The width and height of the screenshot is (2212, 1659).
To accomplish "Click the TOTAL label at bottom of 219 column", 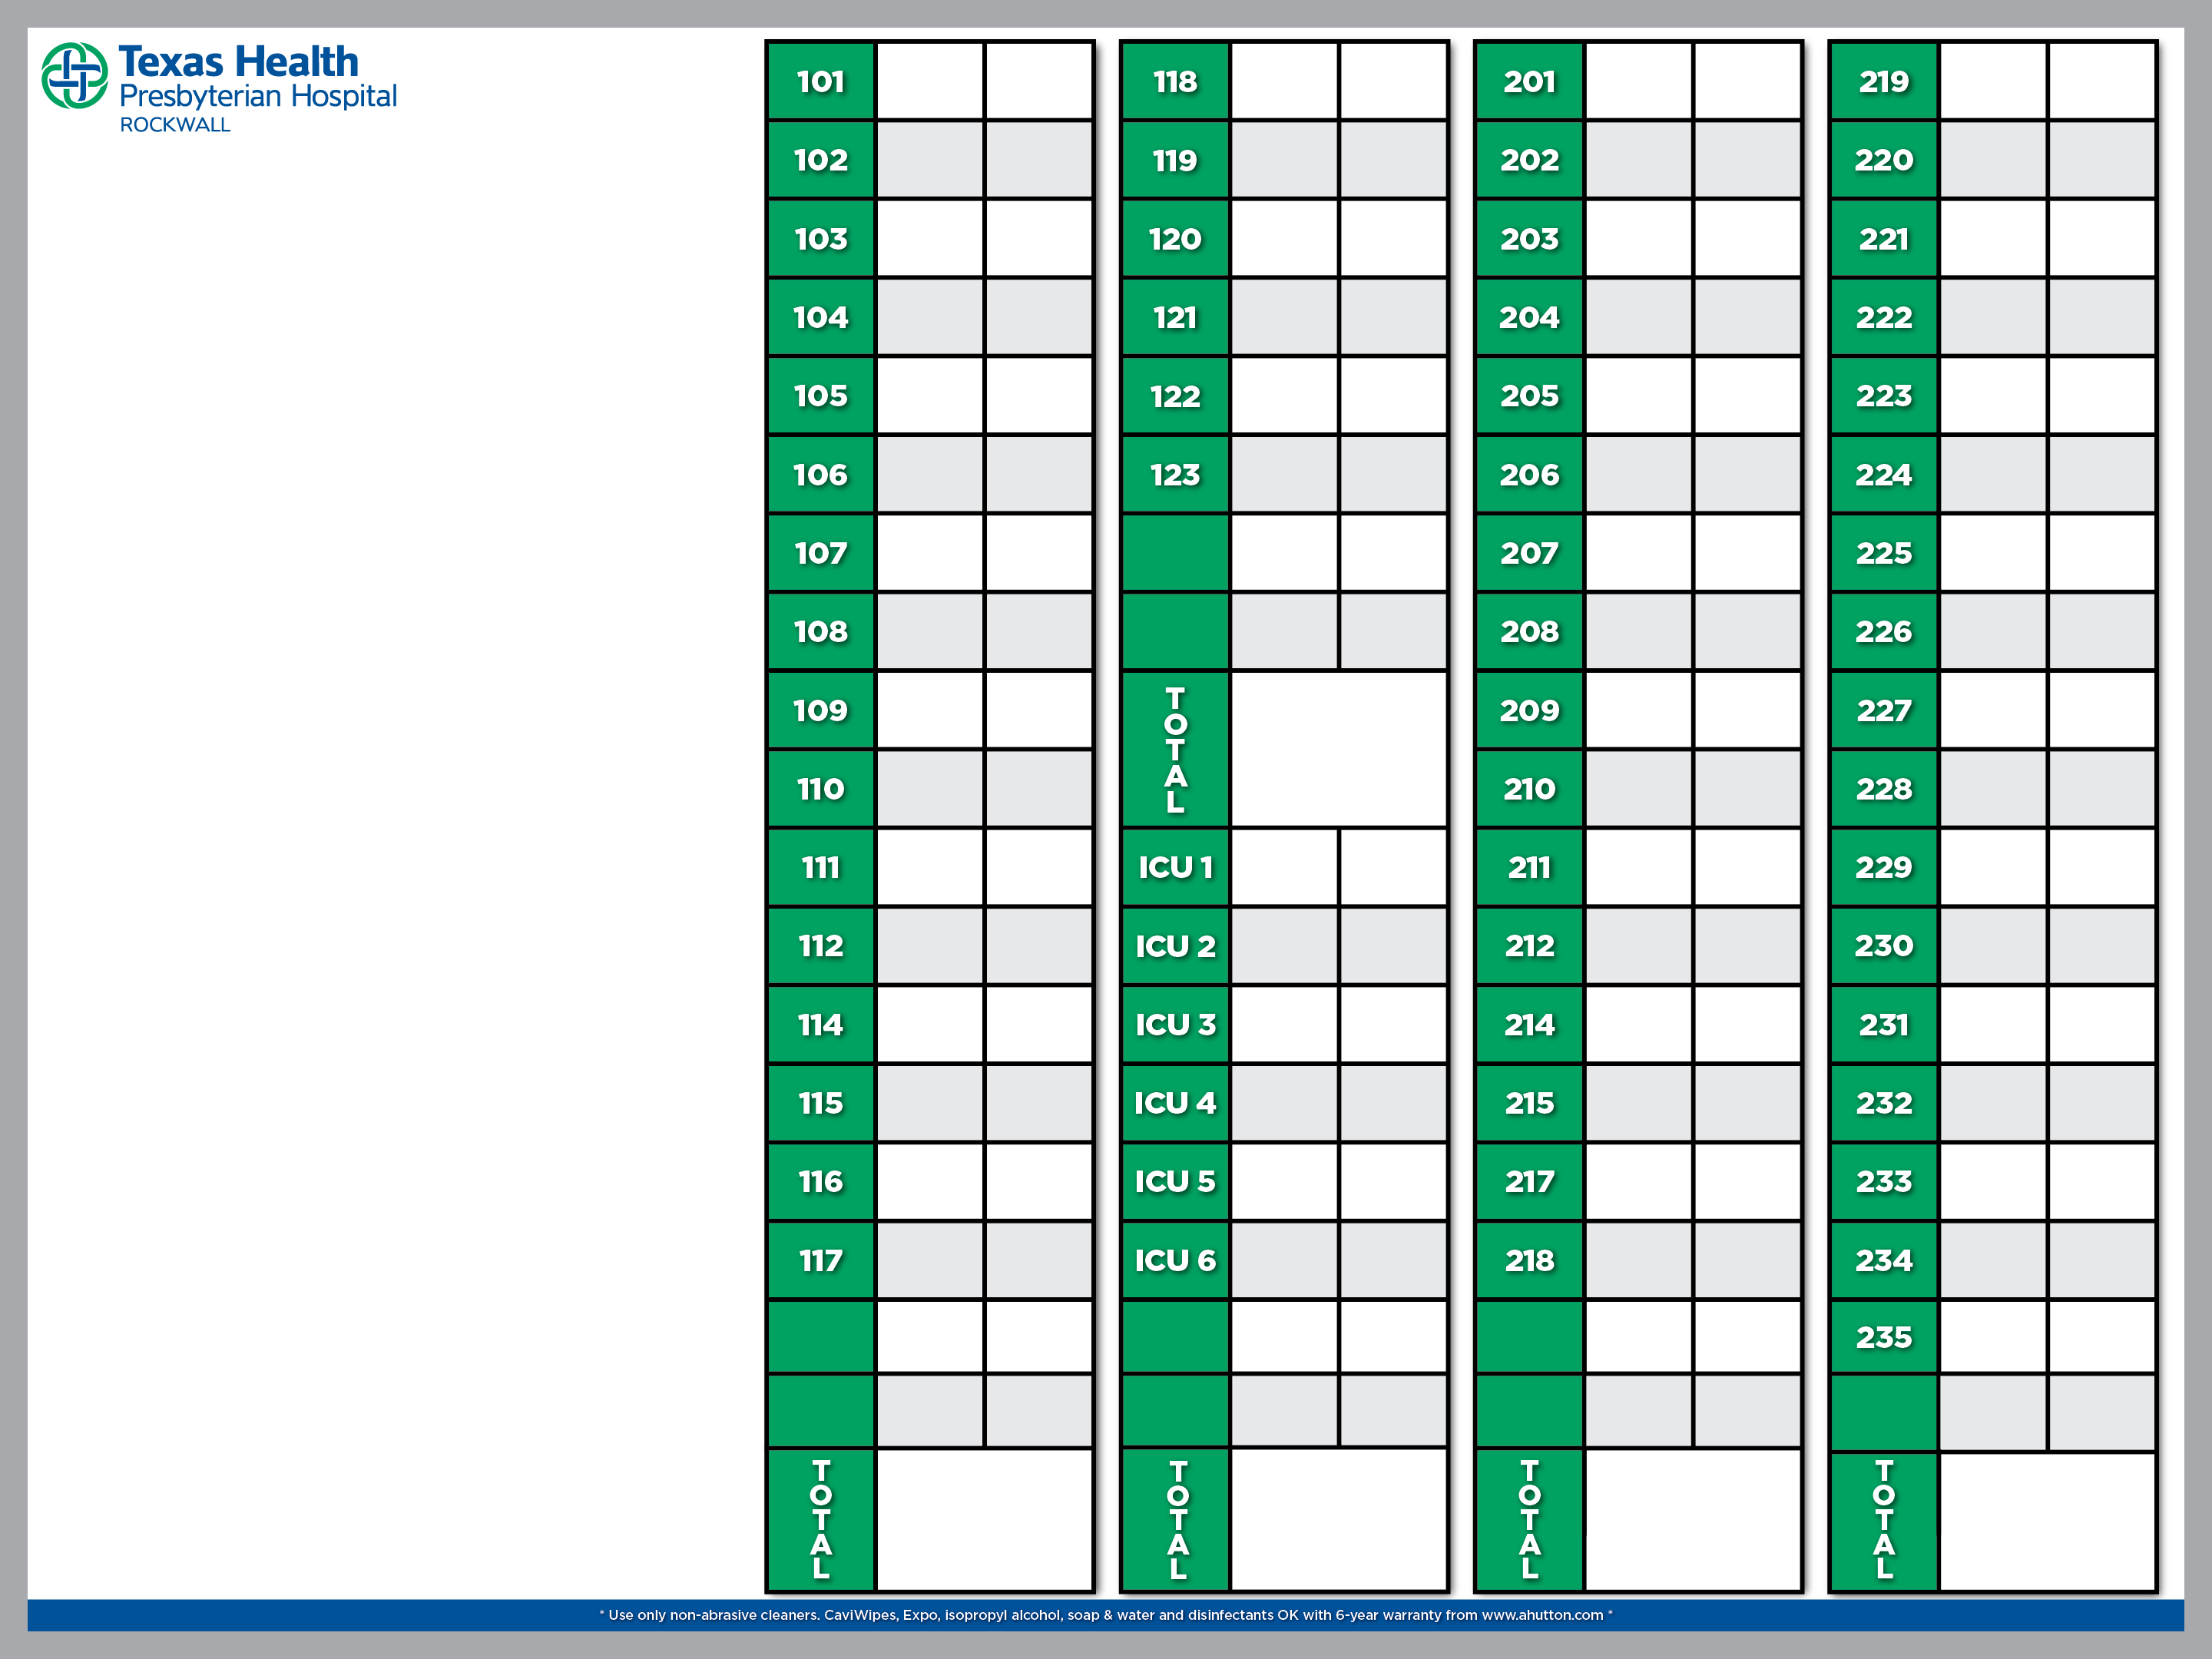I will pyautogui.click(x=1884, y=1522).
